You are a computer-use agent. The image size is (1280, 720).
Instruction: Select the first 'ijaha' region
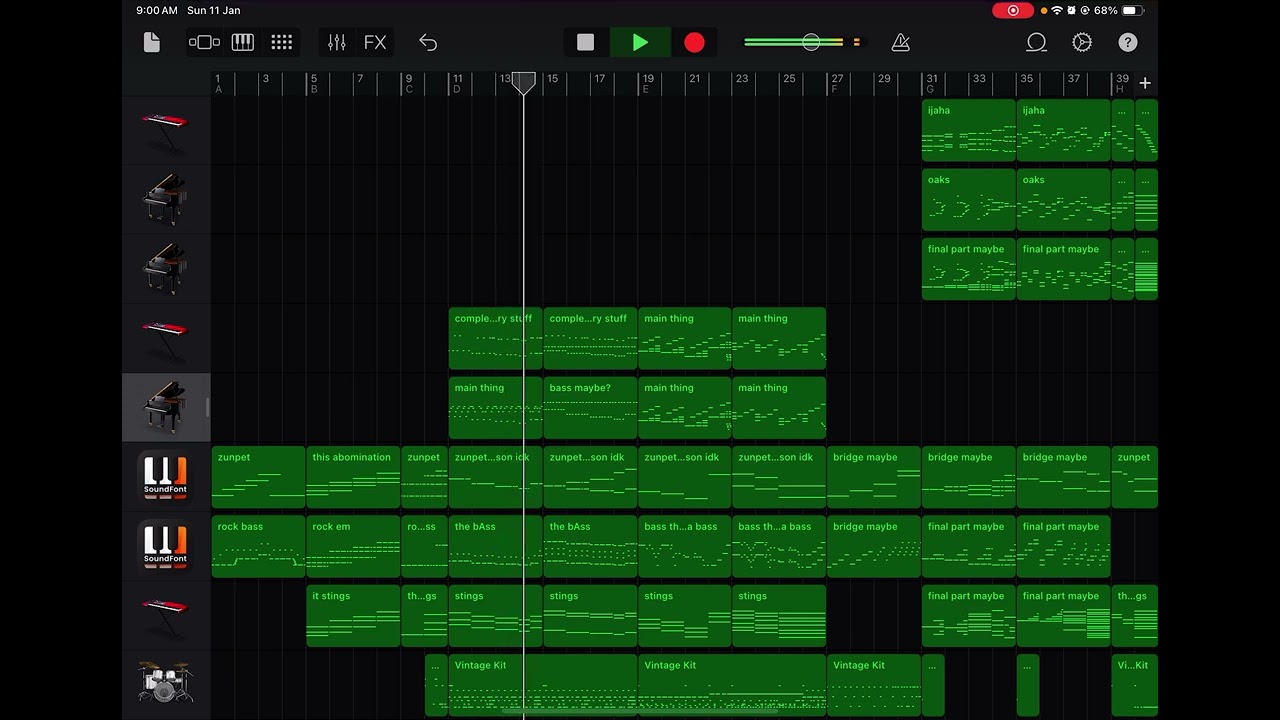(968, 130)
